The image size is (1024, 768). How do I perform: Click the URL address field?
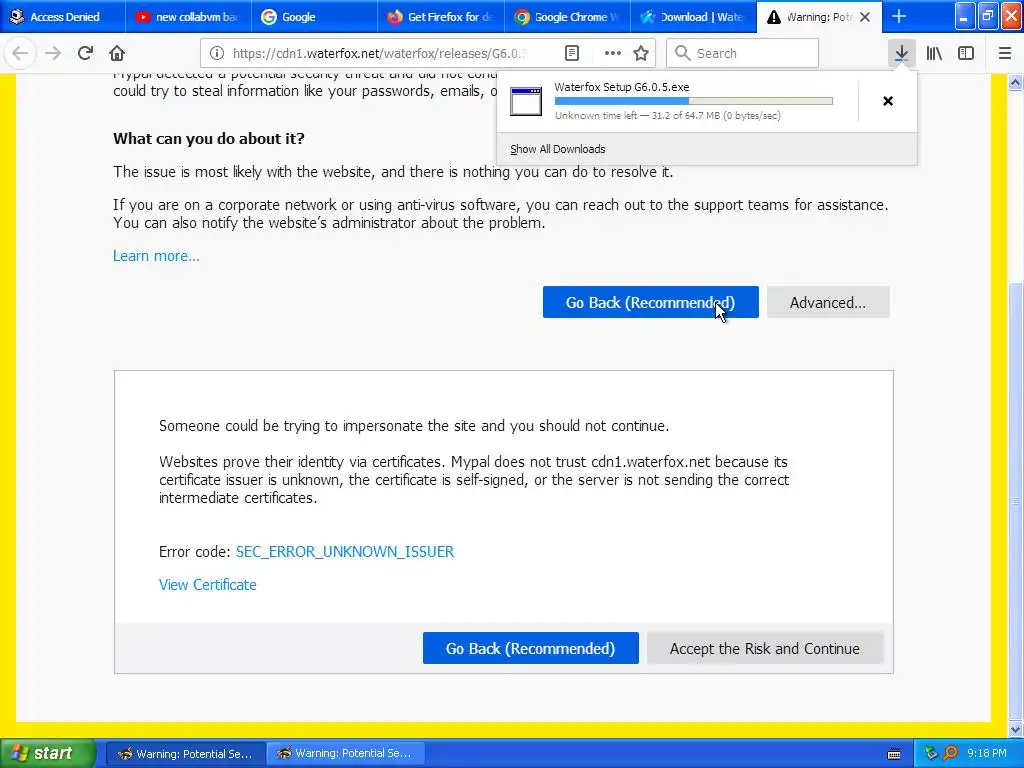tap(380, 53)
